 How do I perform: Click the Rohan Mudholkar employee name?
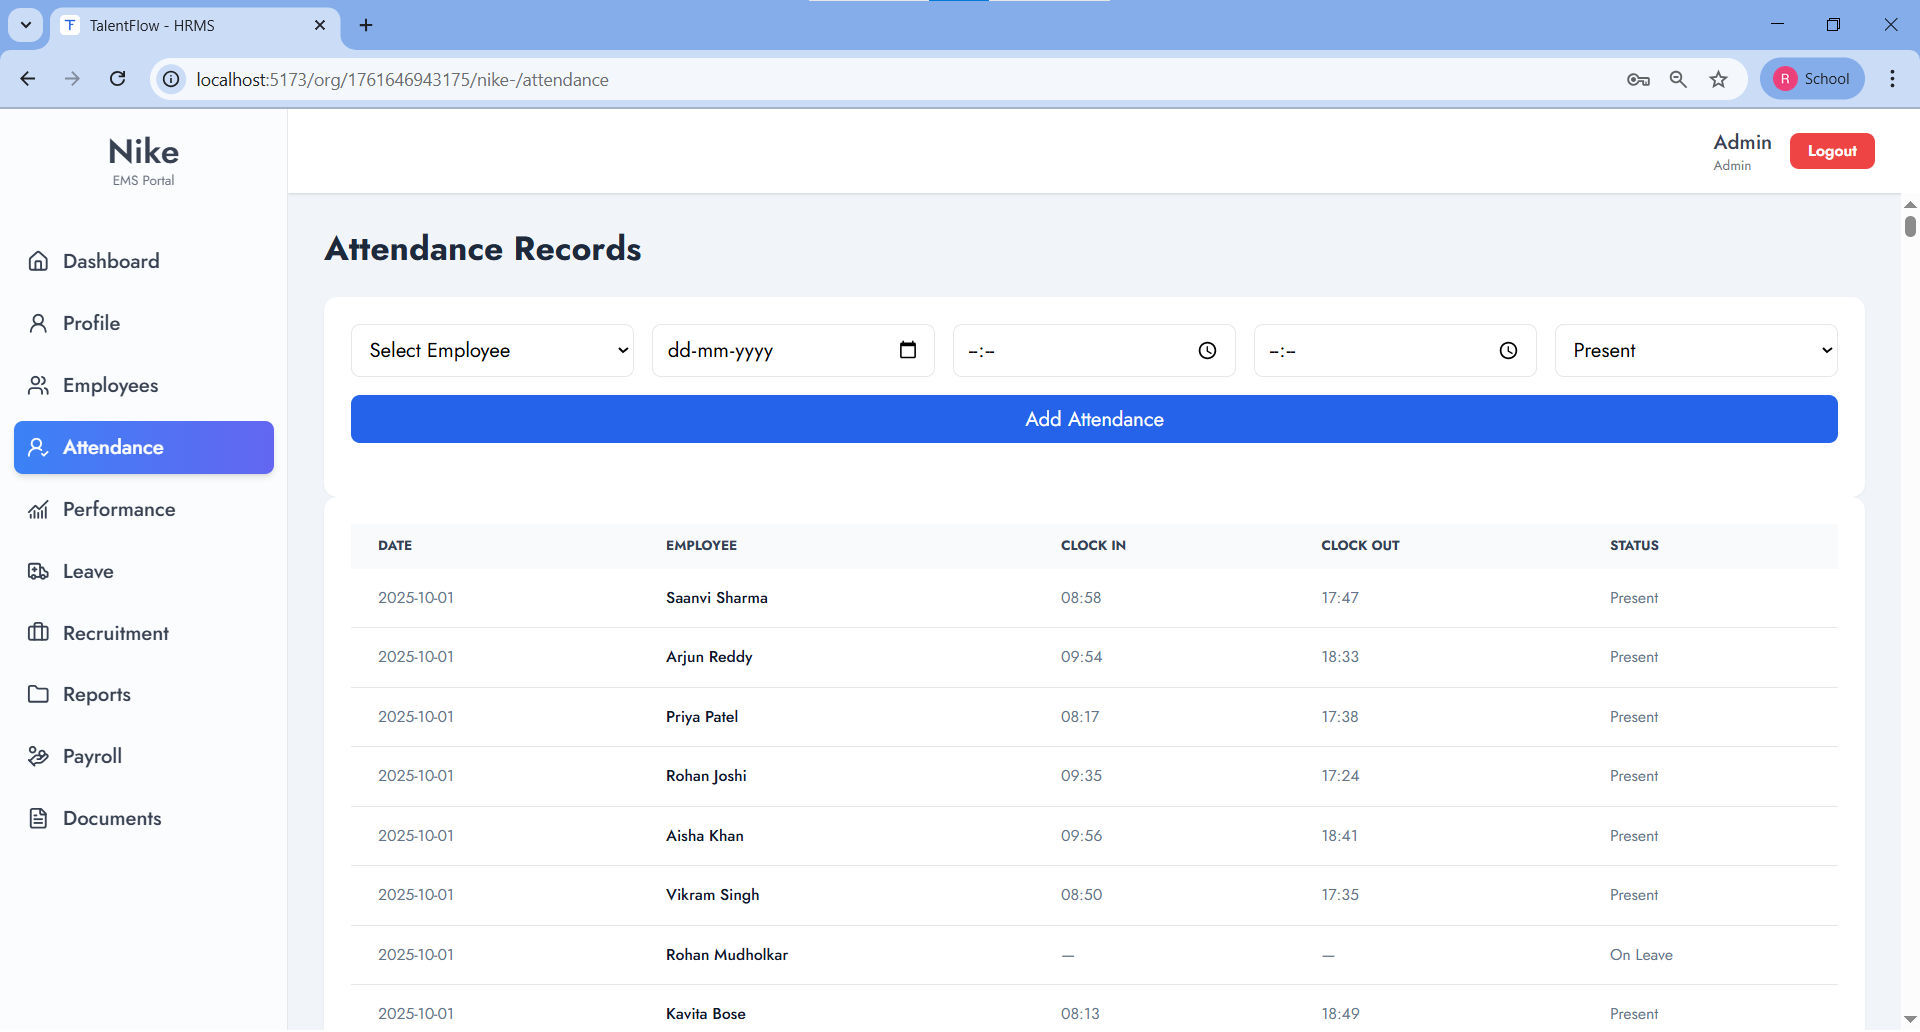tap(727, 955)
